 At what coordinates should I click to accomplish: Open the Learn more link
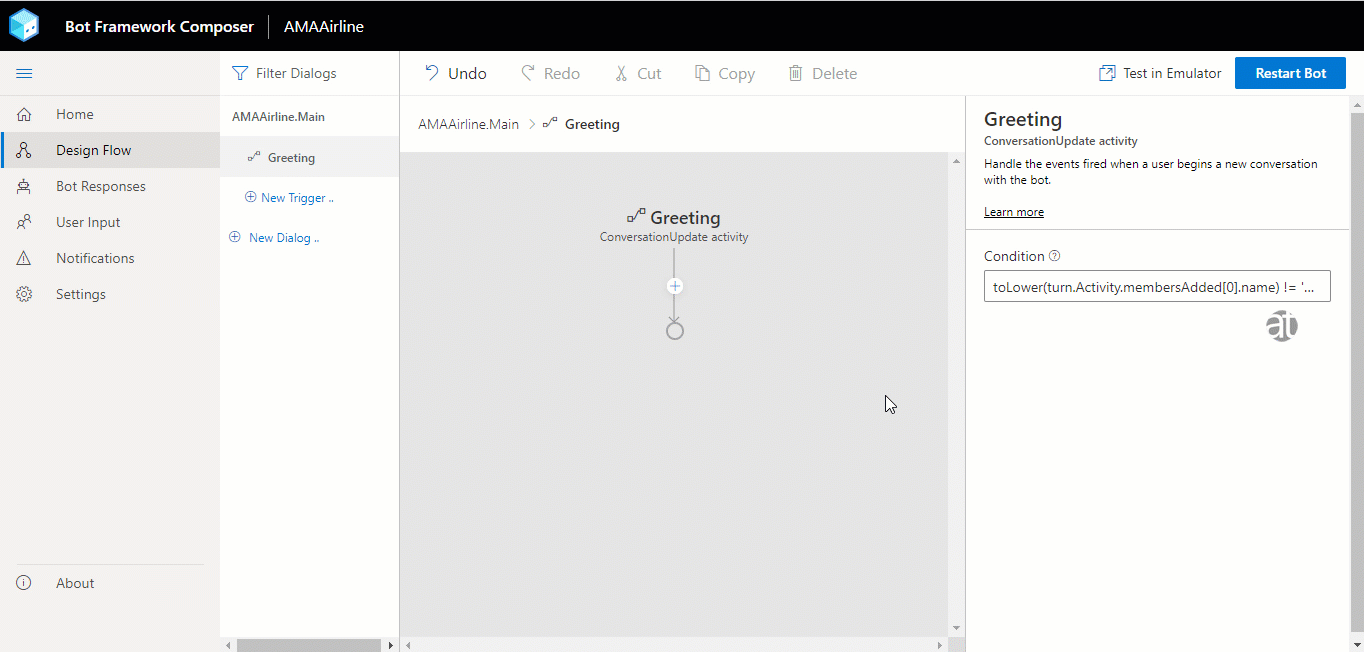[1013, 212]
